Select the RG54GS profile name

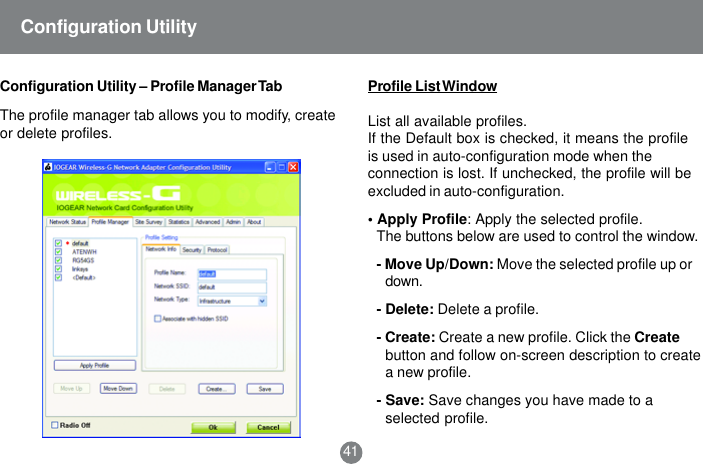tap(83, 260)
